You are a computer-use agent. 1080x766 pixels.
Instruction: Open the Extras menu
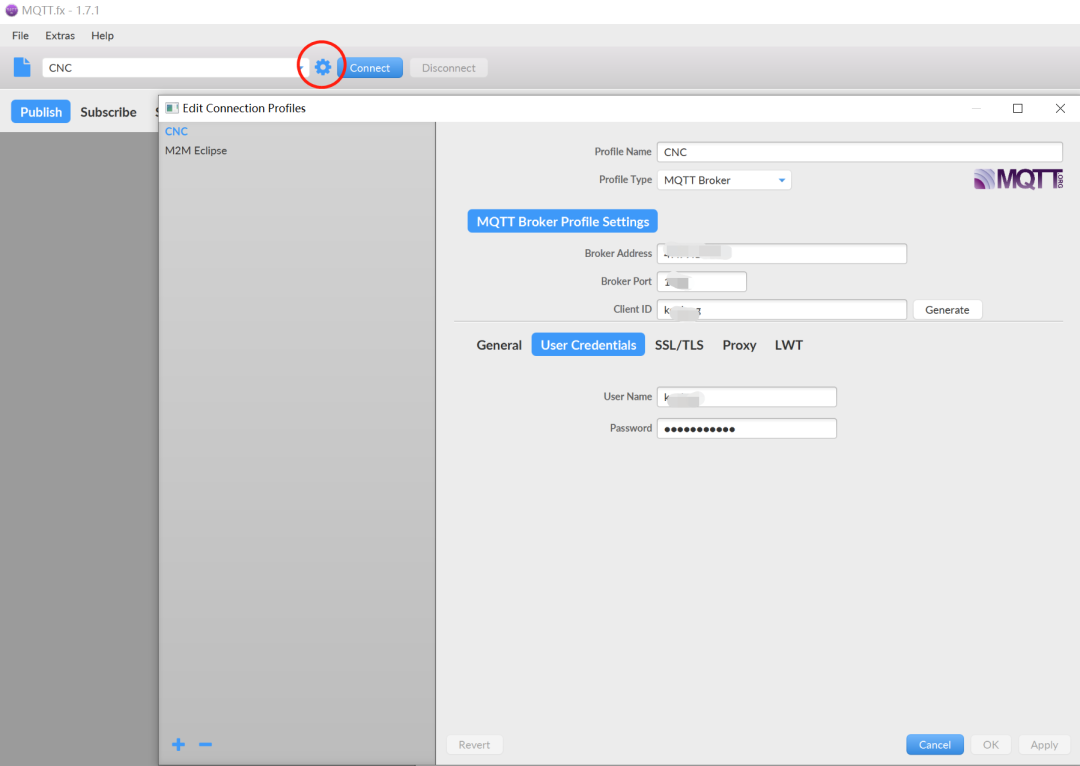tap(60, 36)
